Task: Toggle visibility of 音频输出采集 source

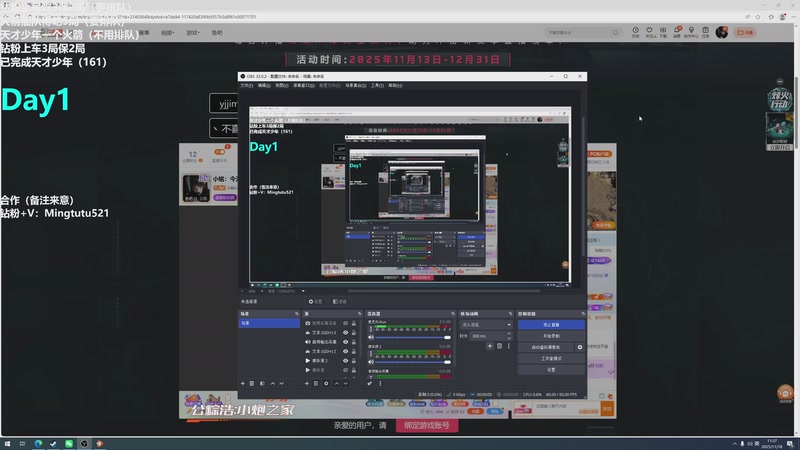Action: pyautogui.click(x=345, y=342)
